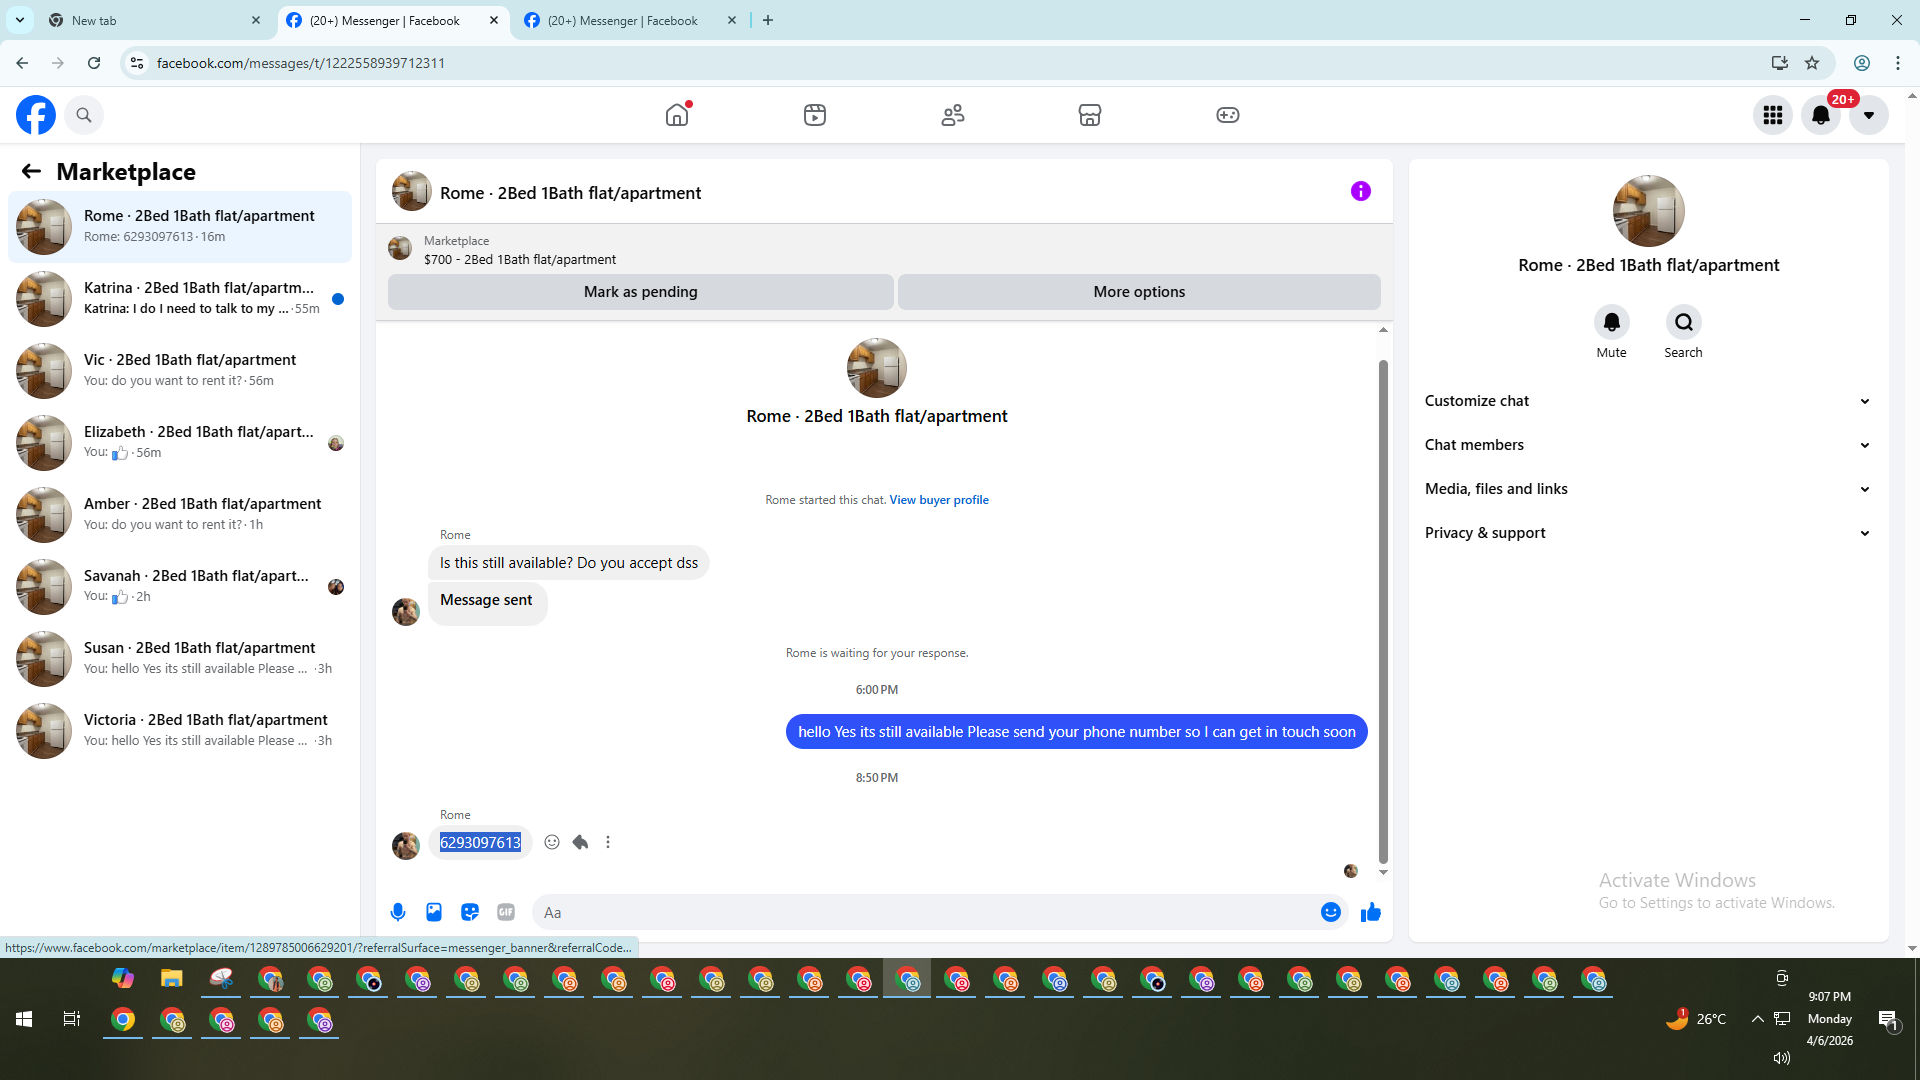View site information icon in address bar
The height and width of the screenshot is (1080, 1920).
(x=137, y=63)
